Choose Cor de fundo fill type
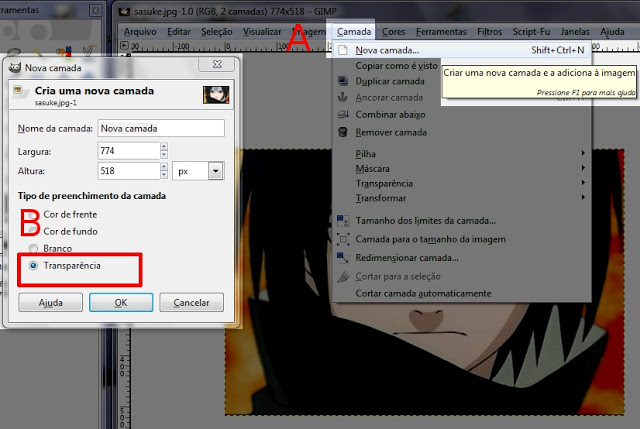 [x=35, y=231]
